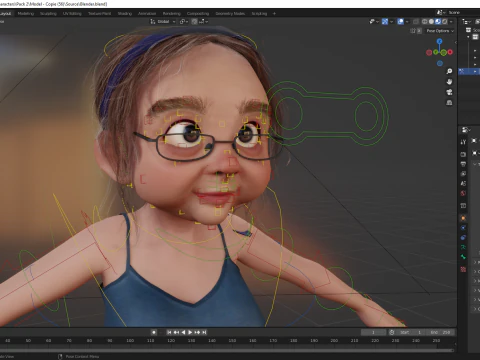
Task: Toggle auto keying record button
Action: 154,332
